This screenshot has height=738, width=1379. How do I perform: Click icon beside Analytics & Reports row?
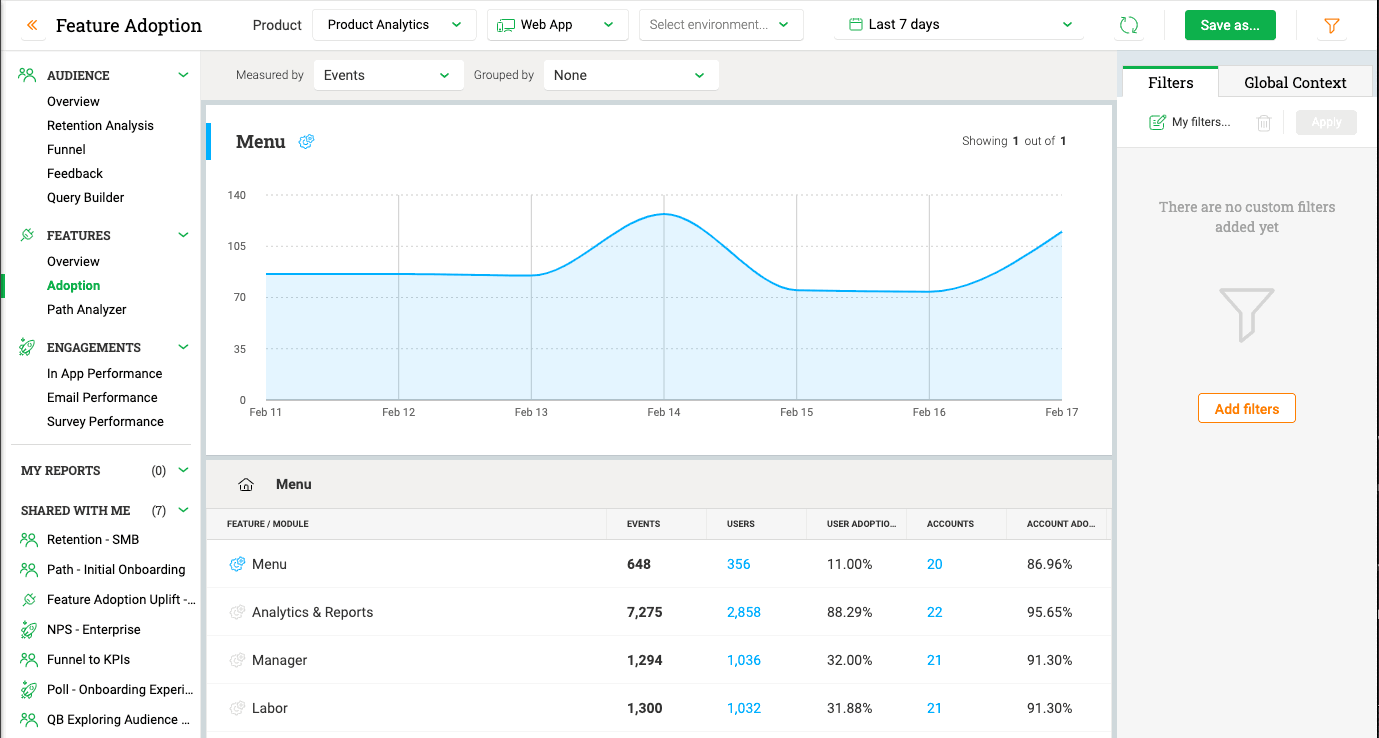tap(237, 612)
